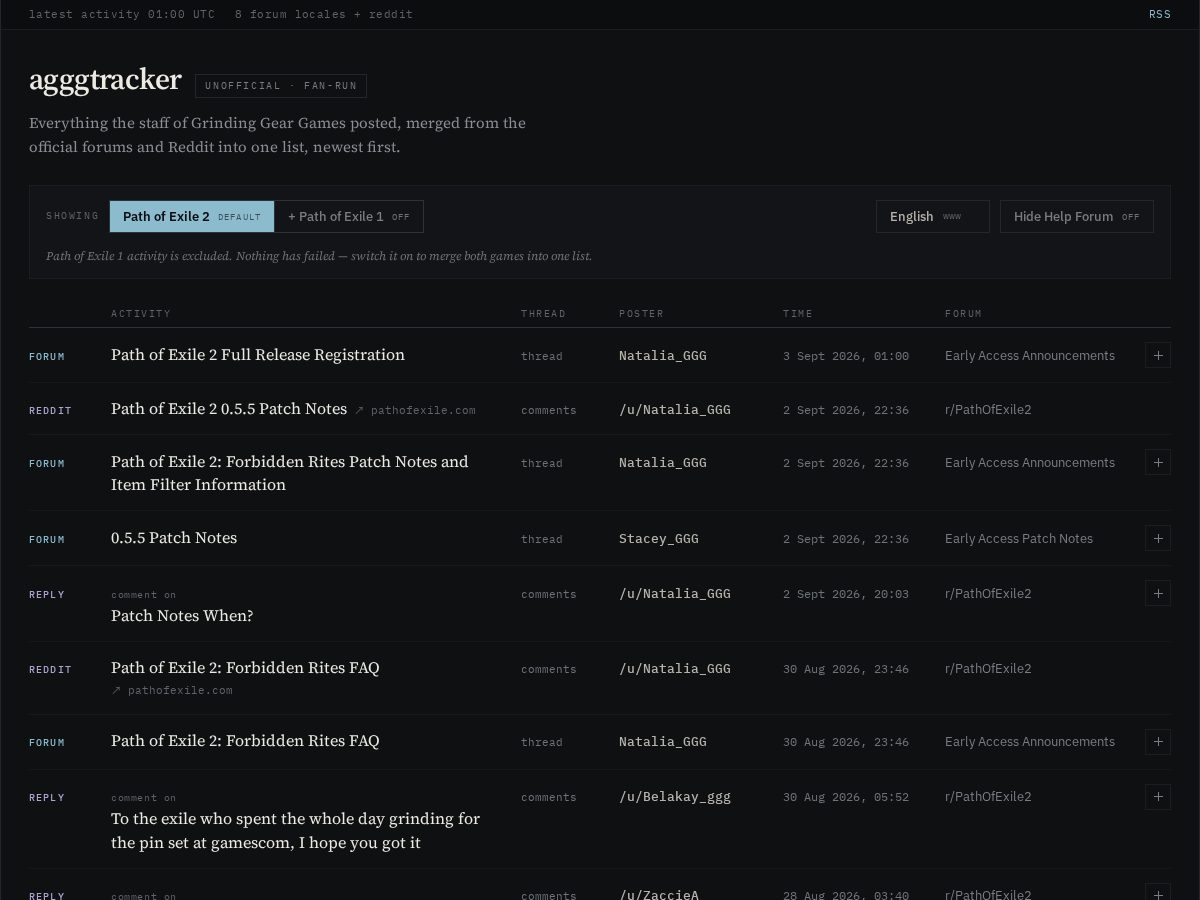Click the TIME column header
Image resolution: width=1200 pixels, height=900 pixels.
(x=798, y=314)
